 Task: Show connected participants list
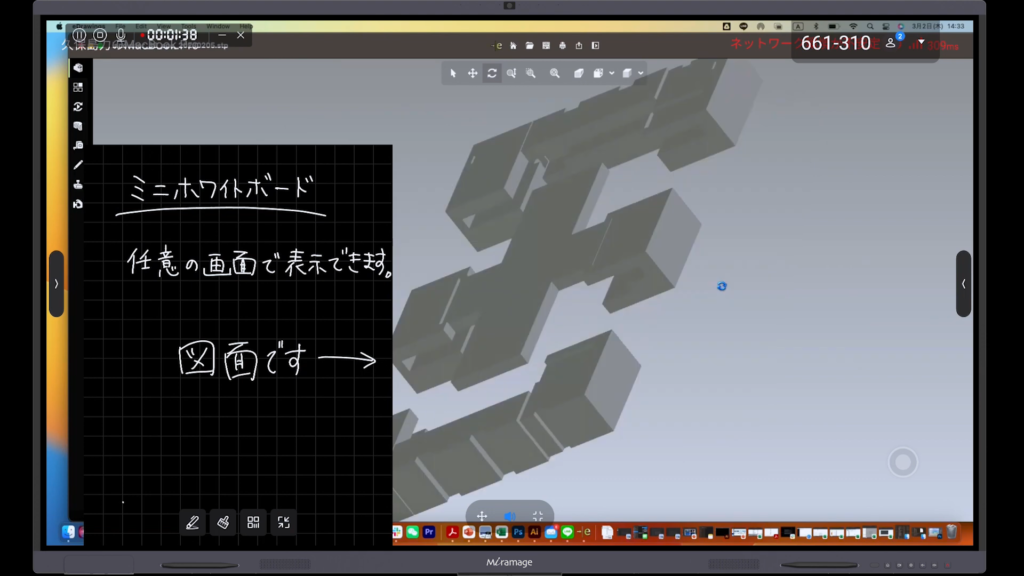click(x=893, y=42)
